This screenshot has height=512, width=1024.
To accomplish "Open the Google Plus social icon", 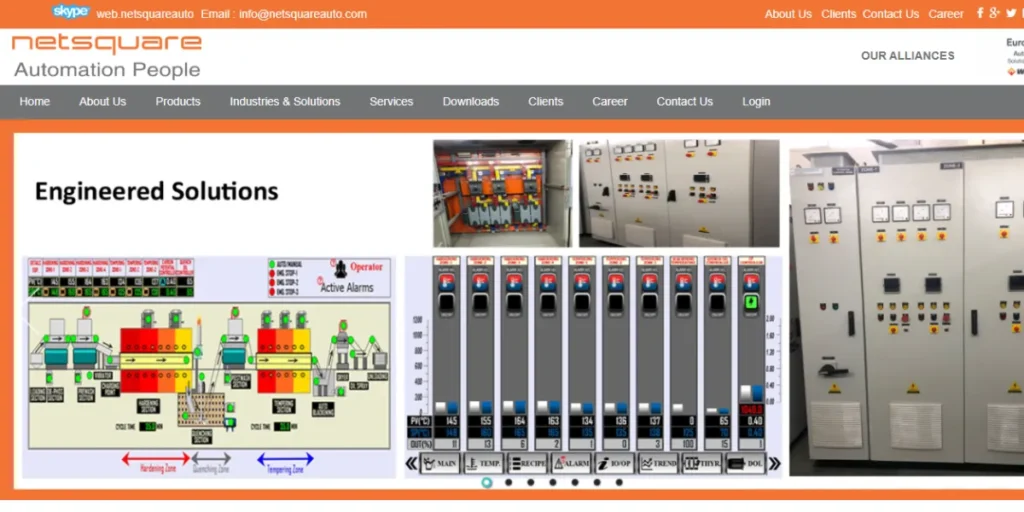I will (995, 13).
